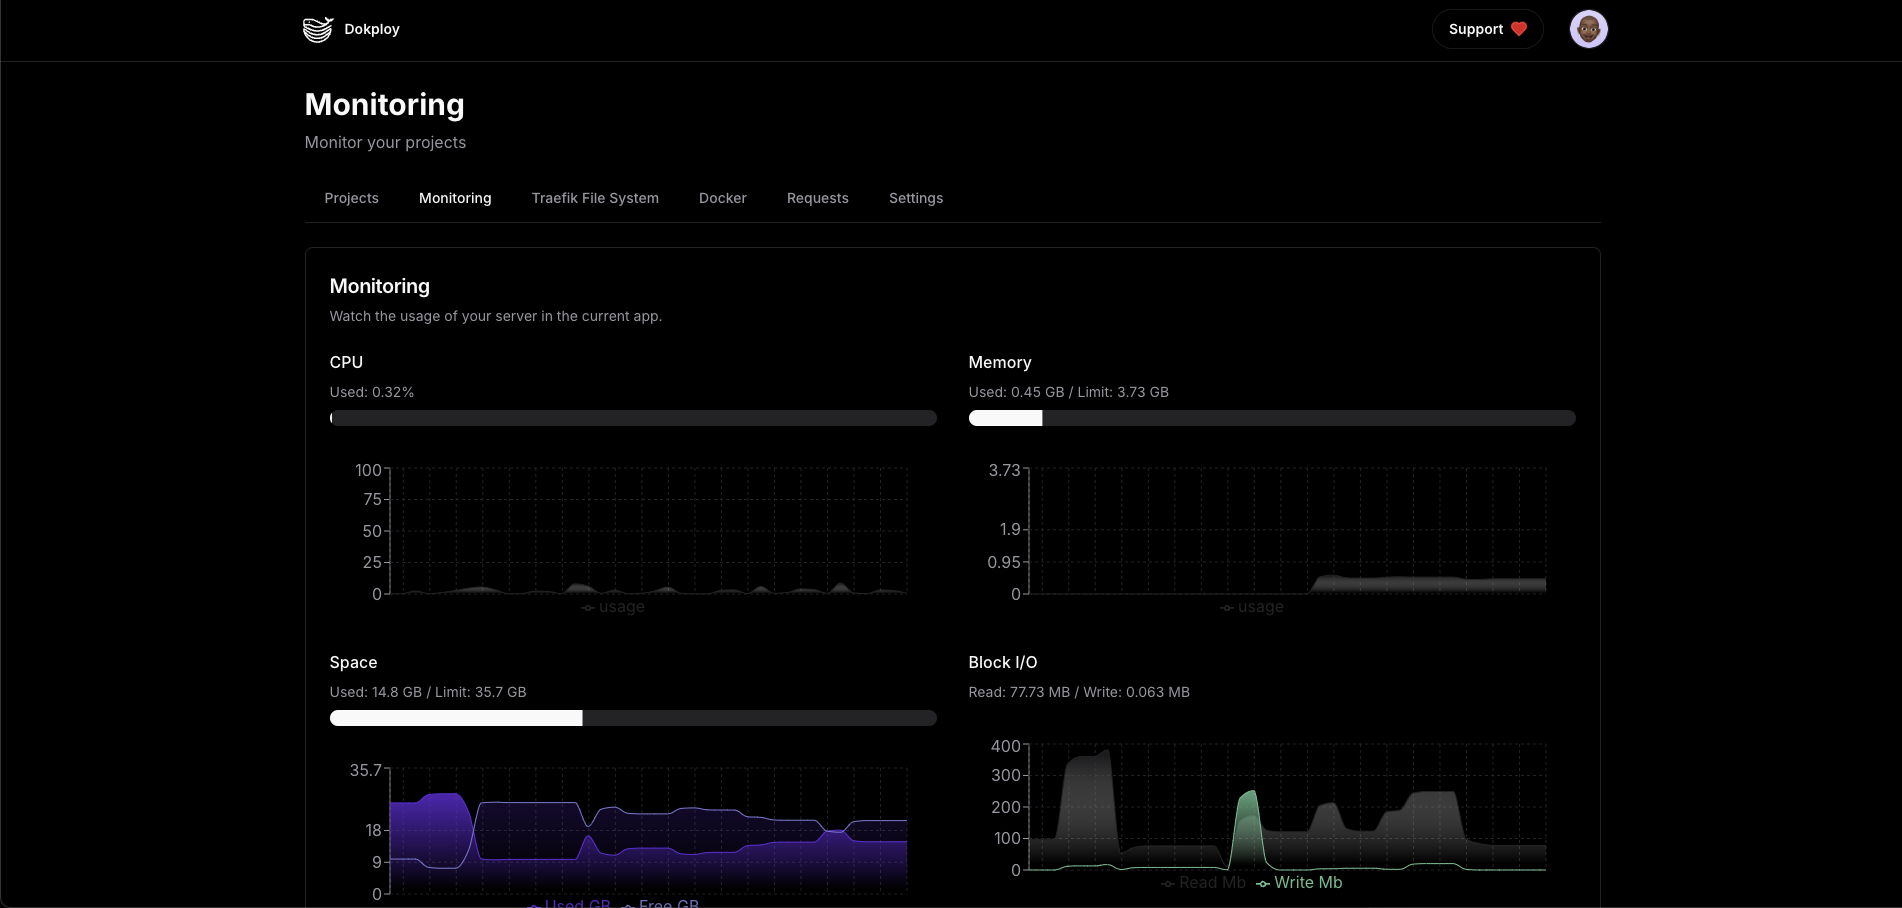1902x908 pixels.
Task: Click the Space usage progress bar
Action: 632,718
